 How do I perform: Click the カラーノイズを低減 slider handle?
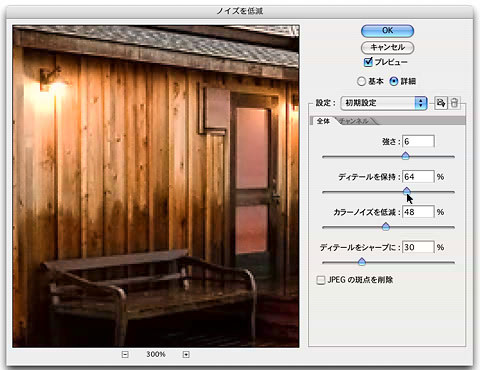(386, 227)
